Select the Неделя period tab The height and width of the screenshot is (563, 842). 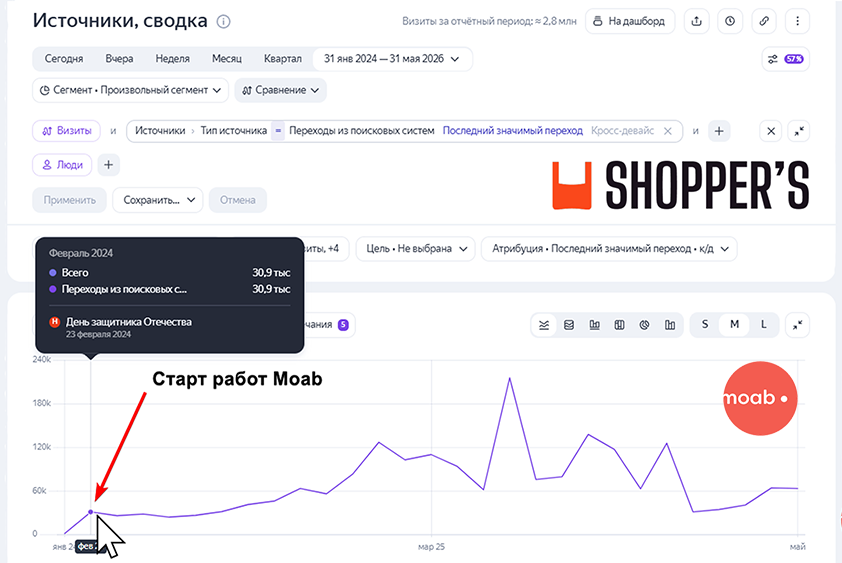(x=172, y=59)
